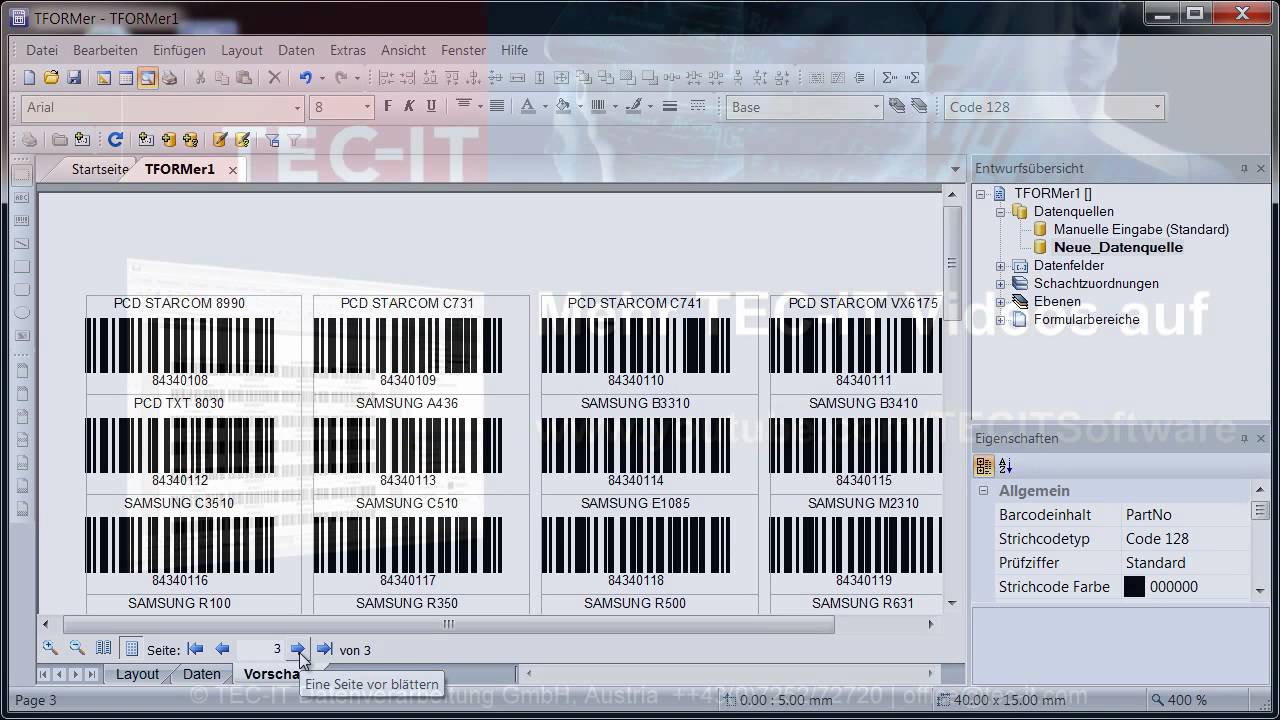1280x720 pixels.
Task: Save the form with the floppy icon
Action: pos(74,77)
